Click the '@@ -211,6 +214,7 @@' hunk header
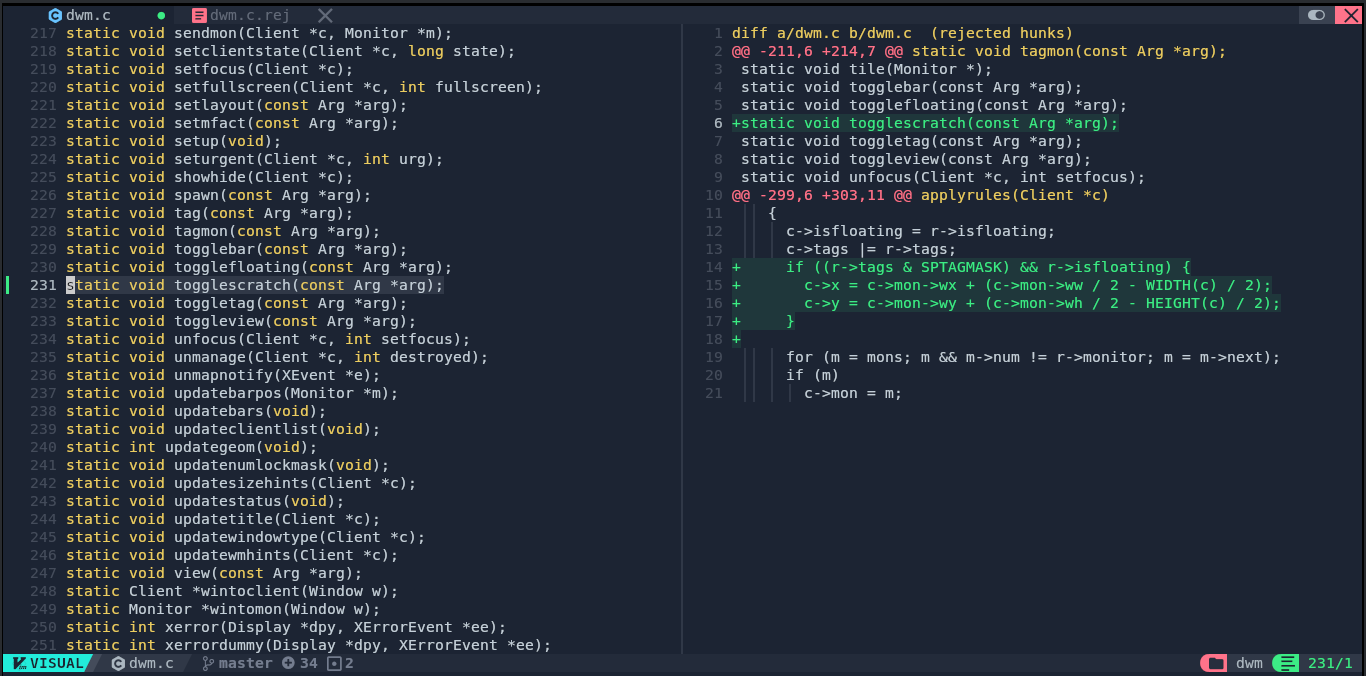The image size is (1366, 676). 979,51
